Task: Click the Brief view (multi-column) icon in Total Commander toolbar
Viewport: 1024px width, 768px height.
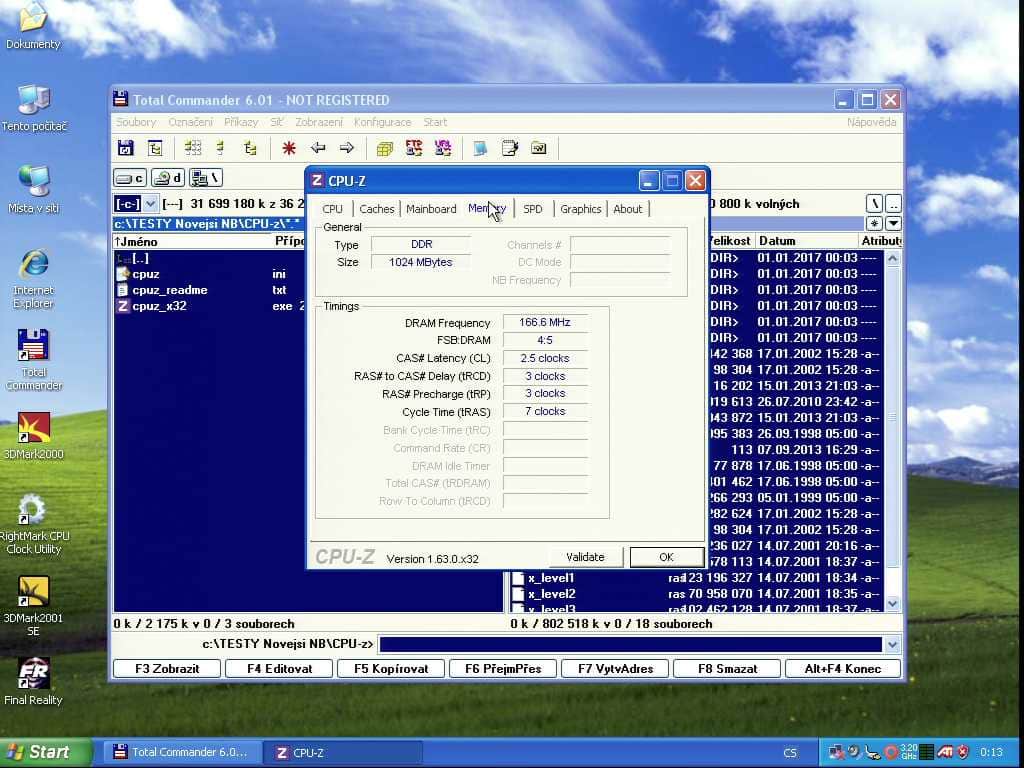Action: [x=192, y=148]
